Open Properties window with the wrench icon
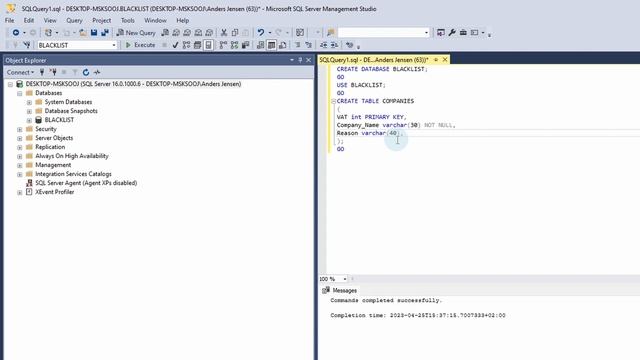This screenshot has height=360, width=640. [x=452, y=33]
